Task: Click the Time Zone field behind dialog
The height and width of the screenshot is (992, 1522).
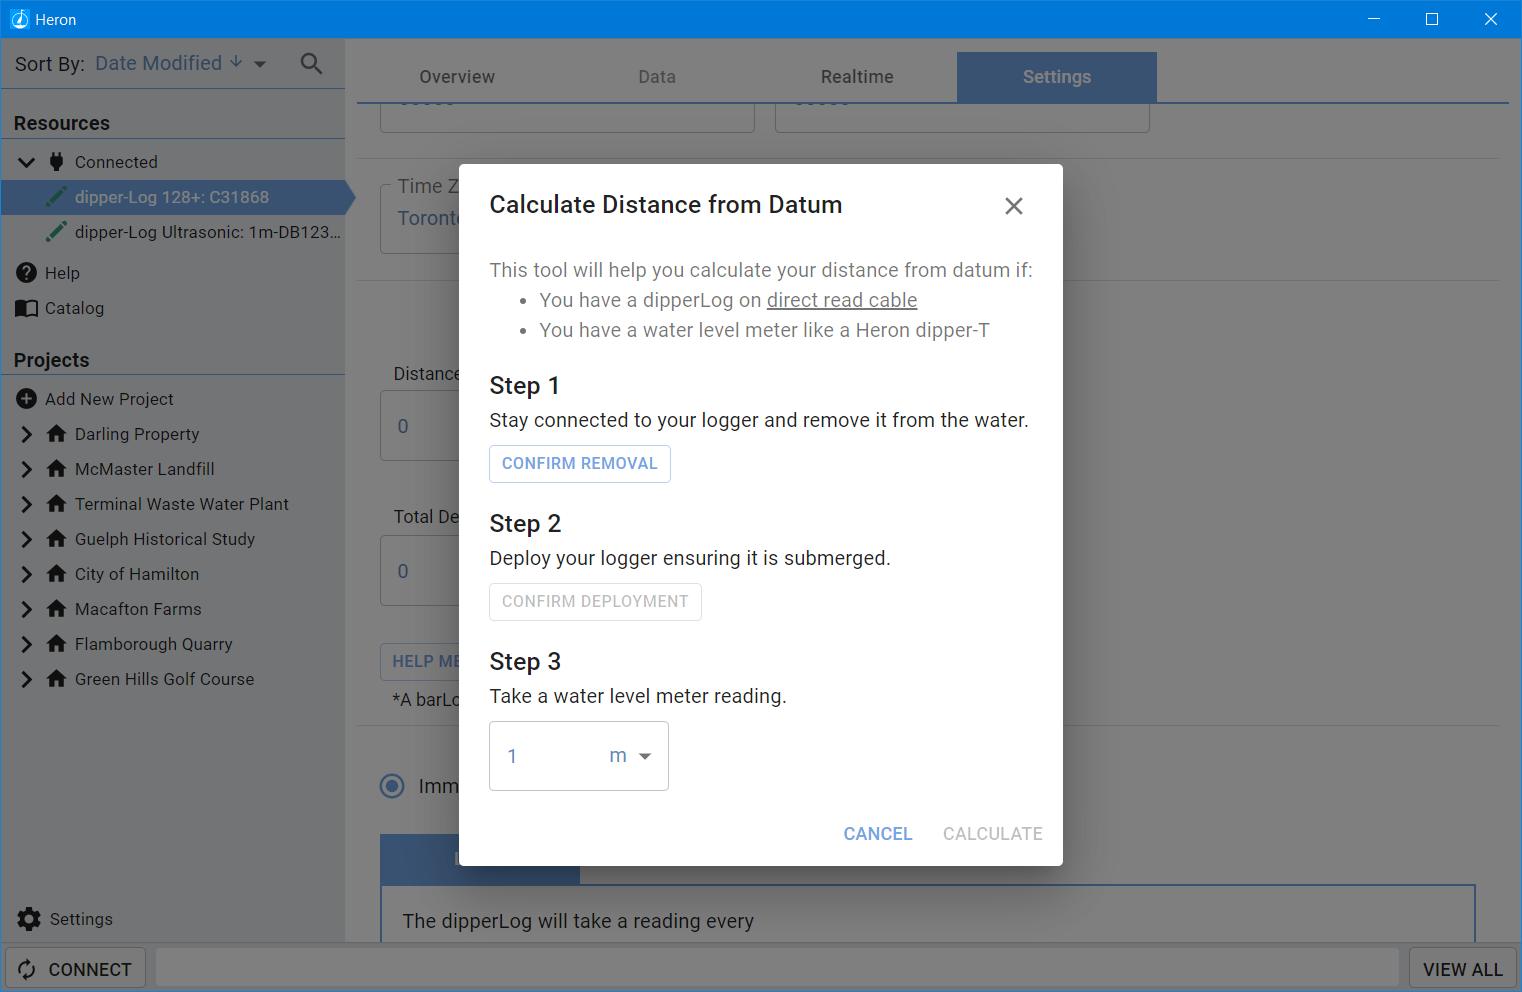Action: (x=419, y=217)
